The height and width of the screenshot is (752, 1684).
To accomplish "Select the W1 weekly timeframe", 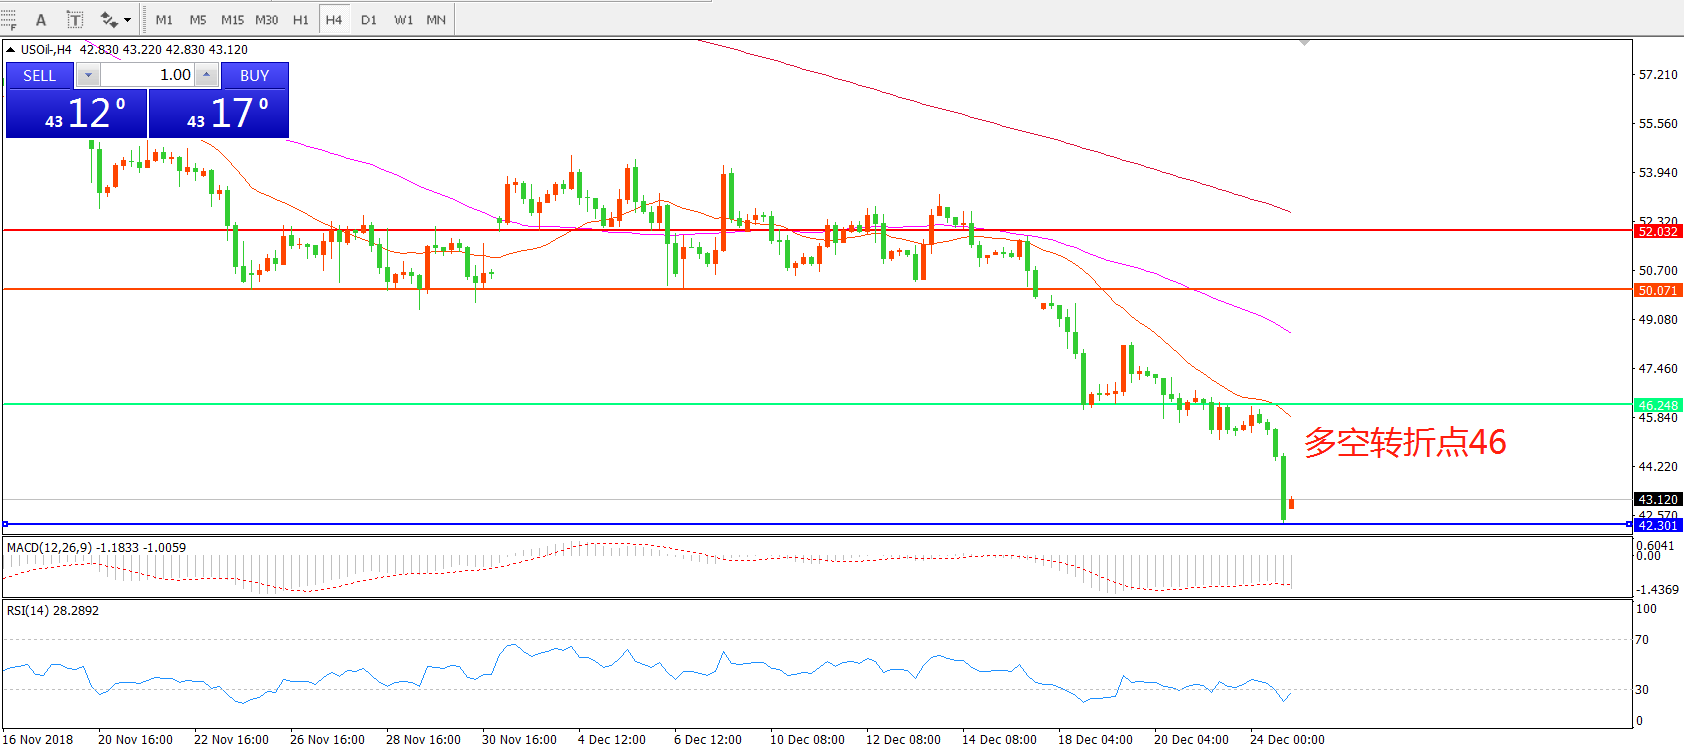I will [403, 19].
